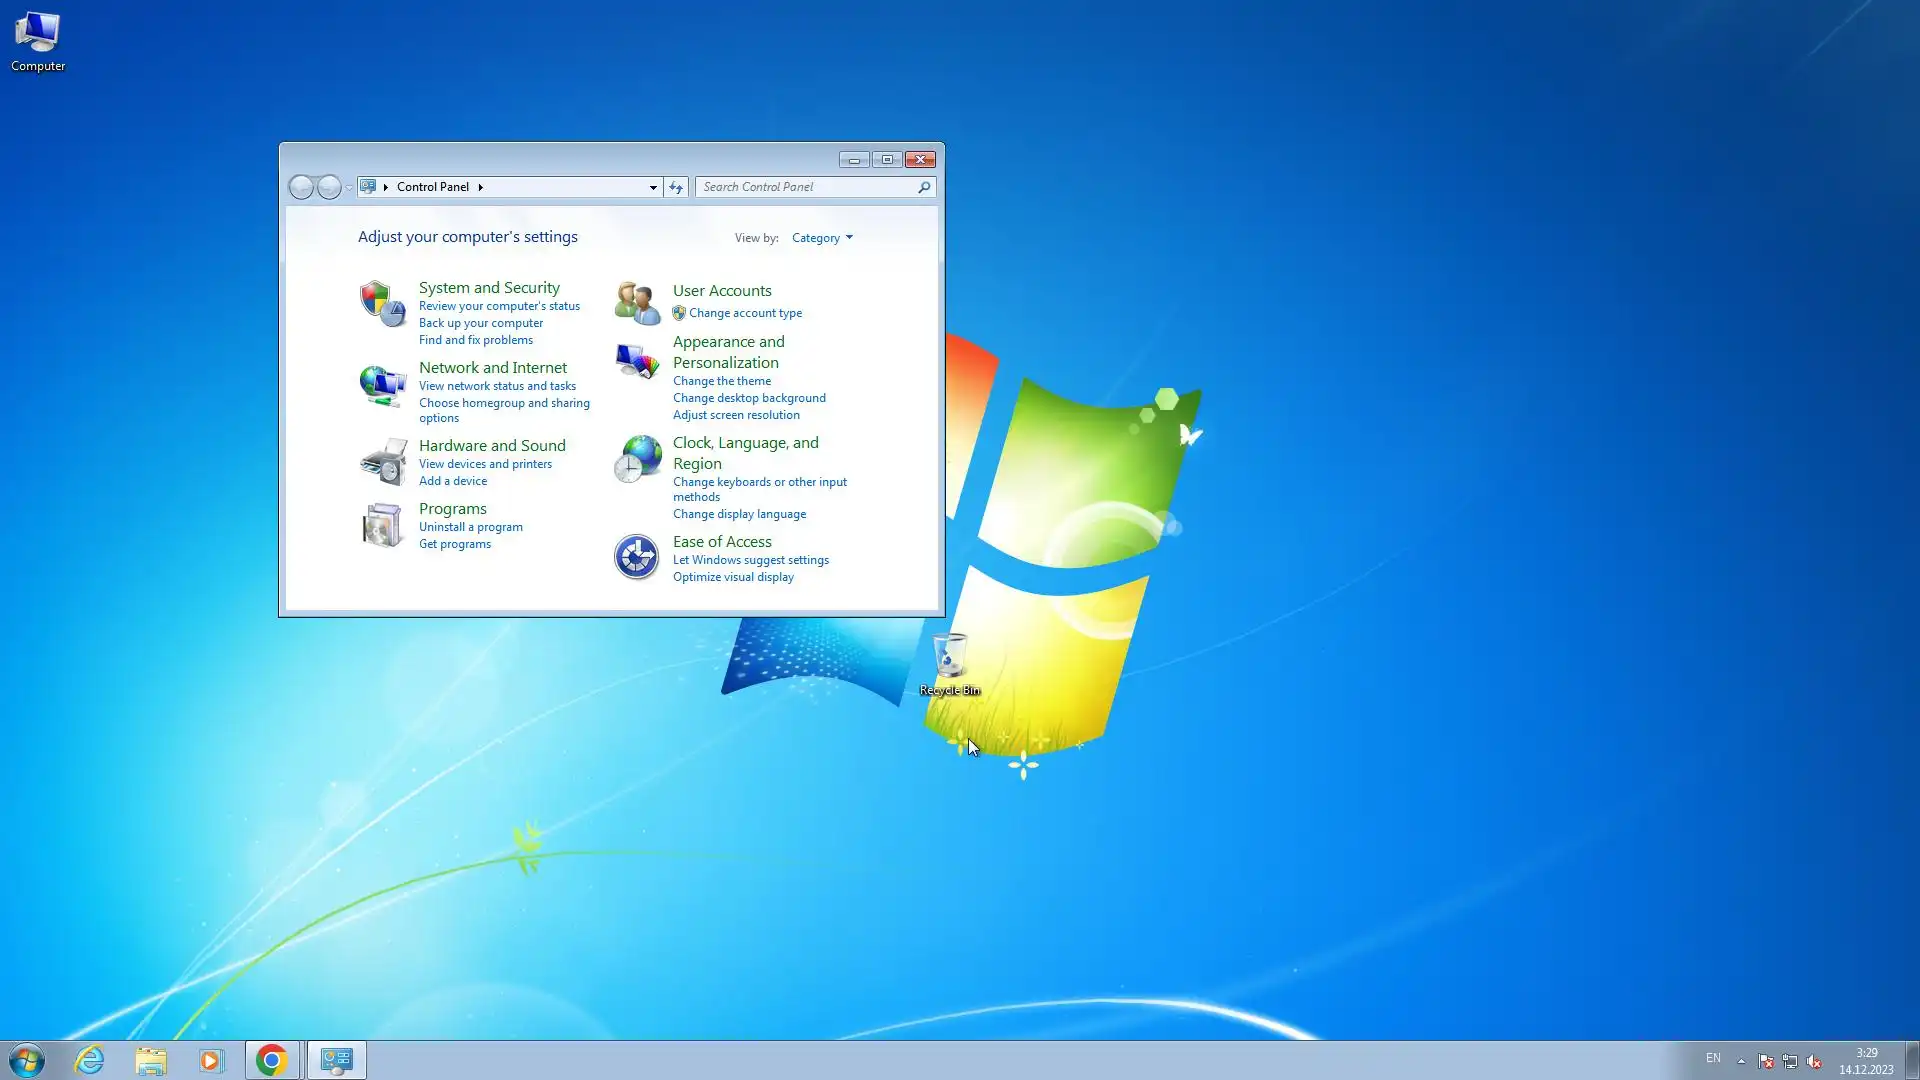
Task: Click the Ease of Access icon
Action: pos(637,557)
